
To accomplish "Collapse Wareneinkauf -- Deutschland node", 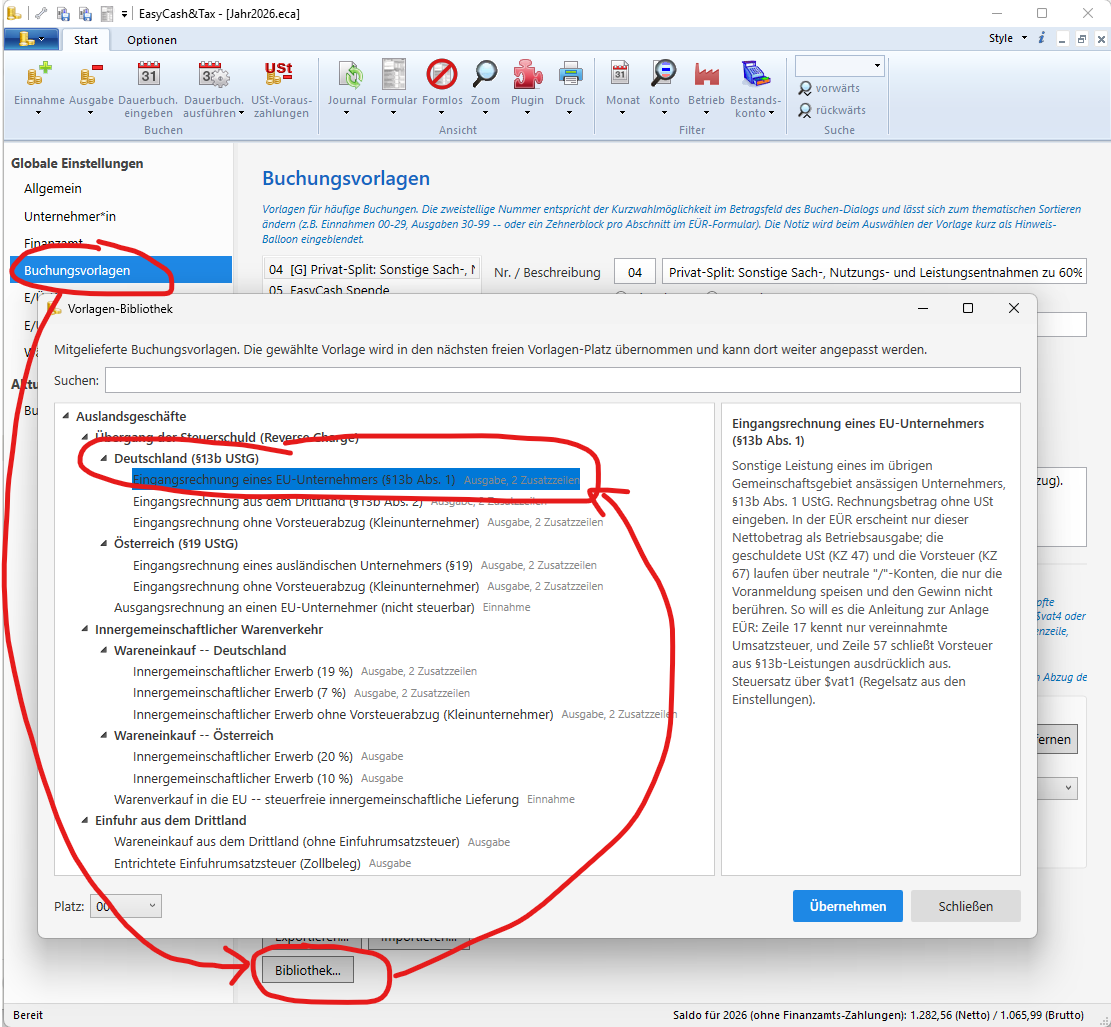I will (103, 650).
